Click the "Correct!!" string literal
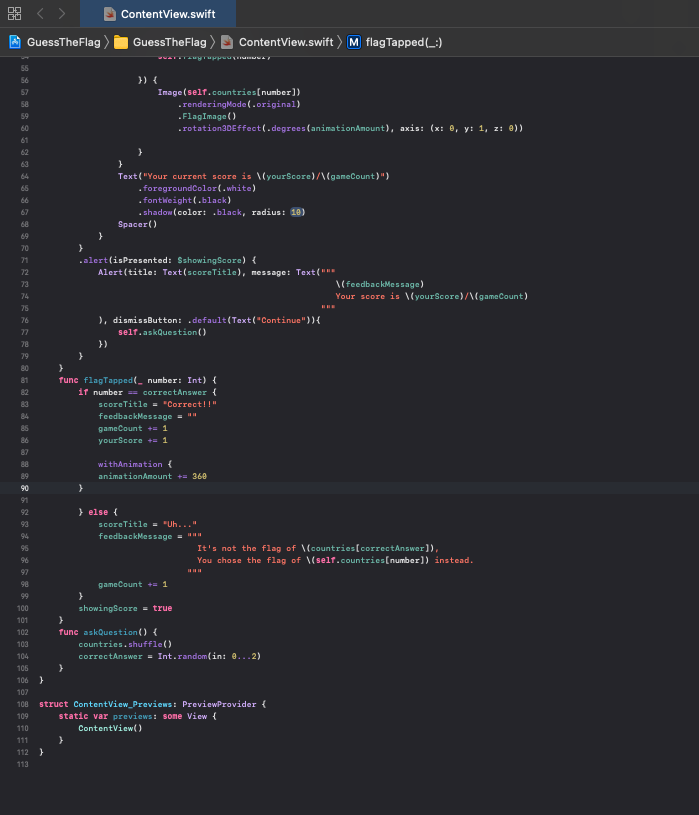Viewport: 699px width, 815px height. pyautogui.click(x=189, y=404)
